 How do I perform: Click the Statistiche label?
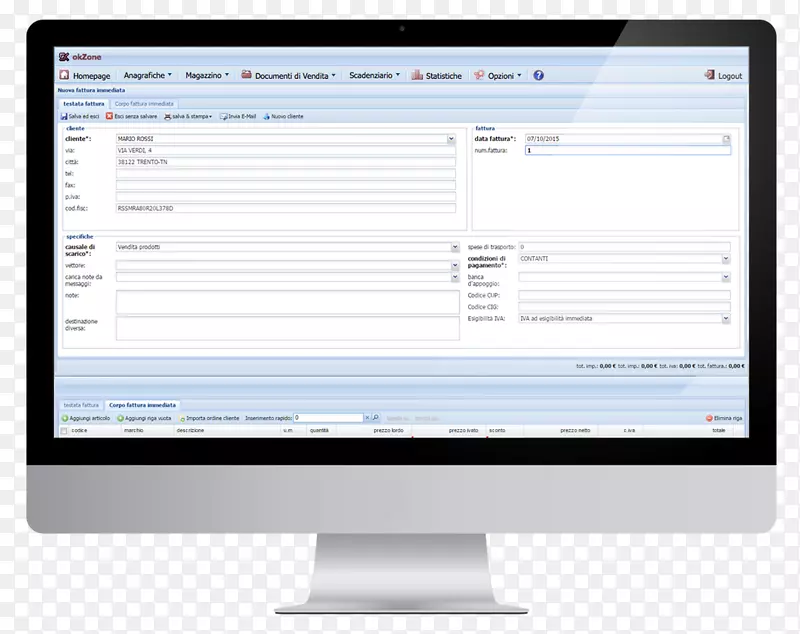click(x=443, y=75)
